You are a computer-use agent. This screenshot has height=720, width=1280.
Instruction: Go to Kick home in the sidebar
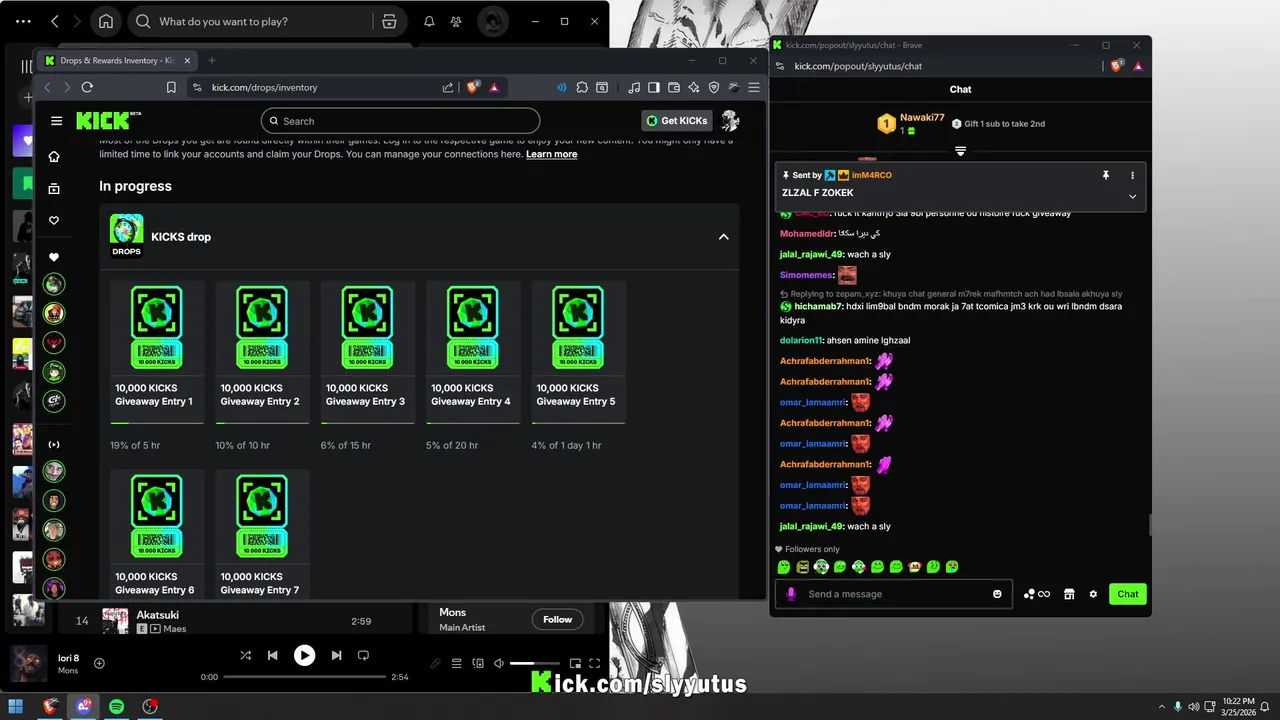coord(54,156)
